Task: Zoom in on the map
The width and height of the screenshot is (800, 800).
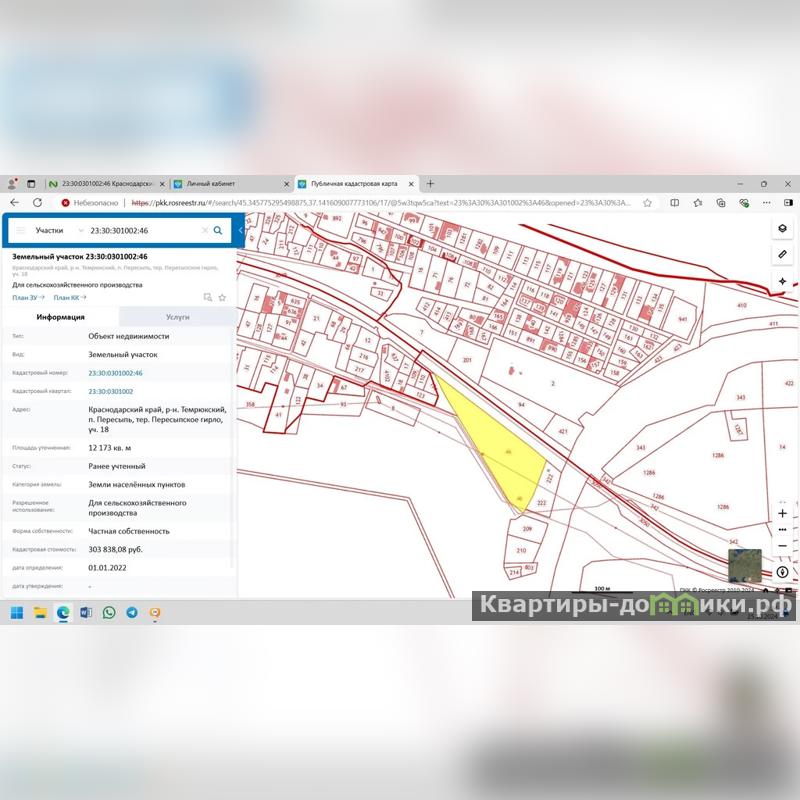Action: (782, 513)
